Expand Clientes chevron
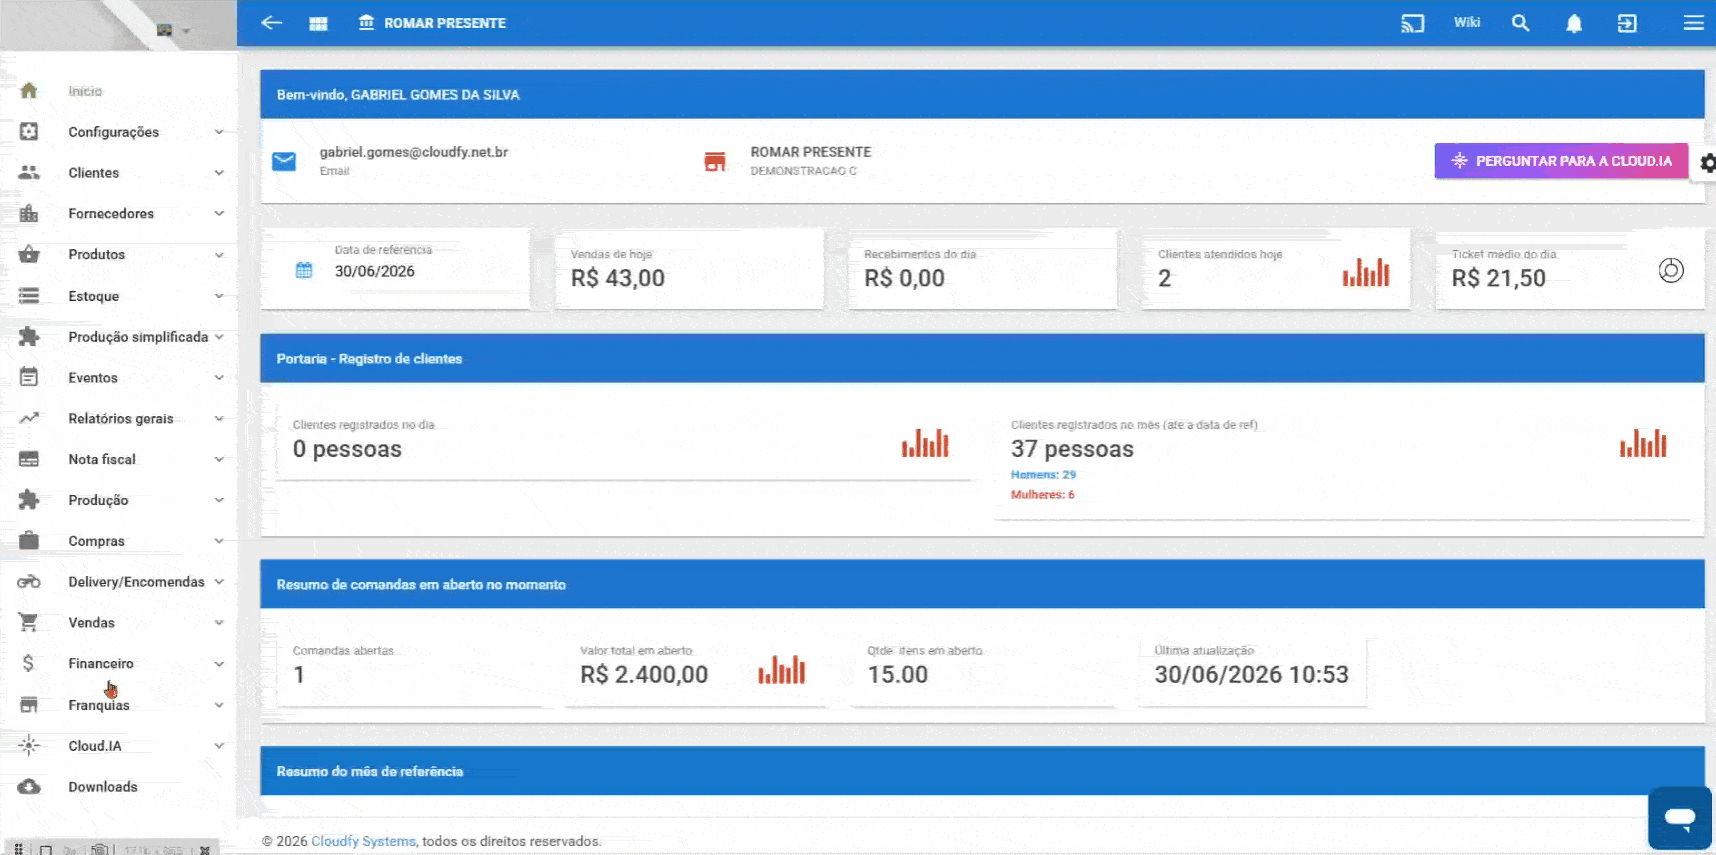This screenshot has height=855, width=1716. (x=219, y=173)
